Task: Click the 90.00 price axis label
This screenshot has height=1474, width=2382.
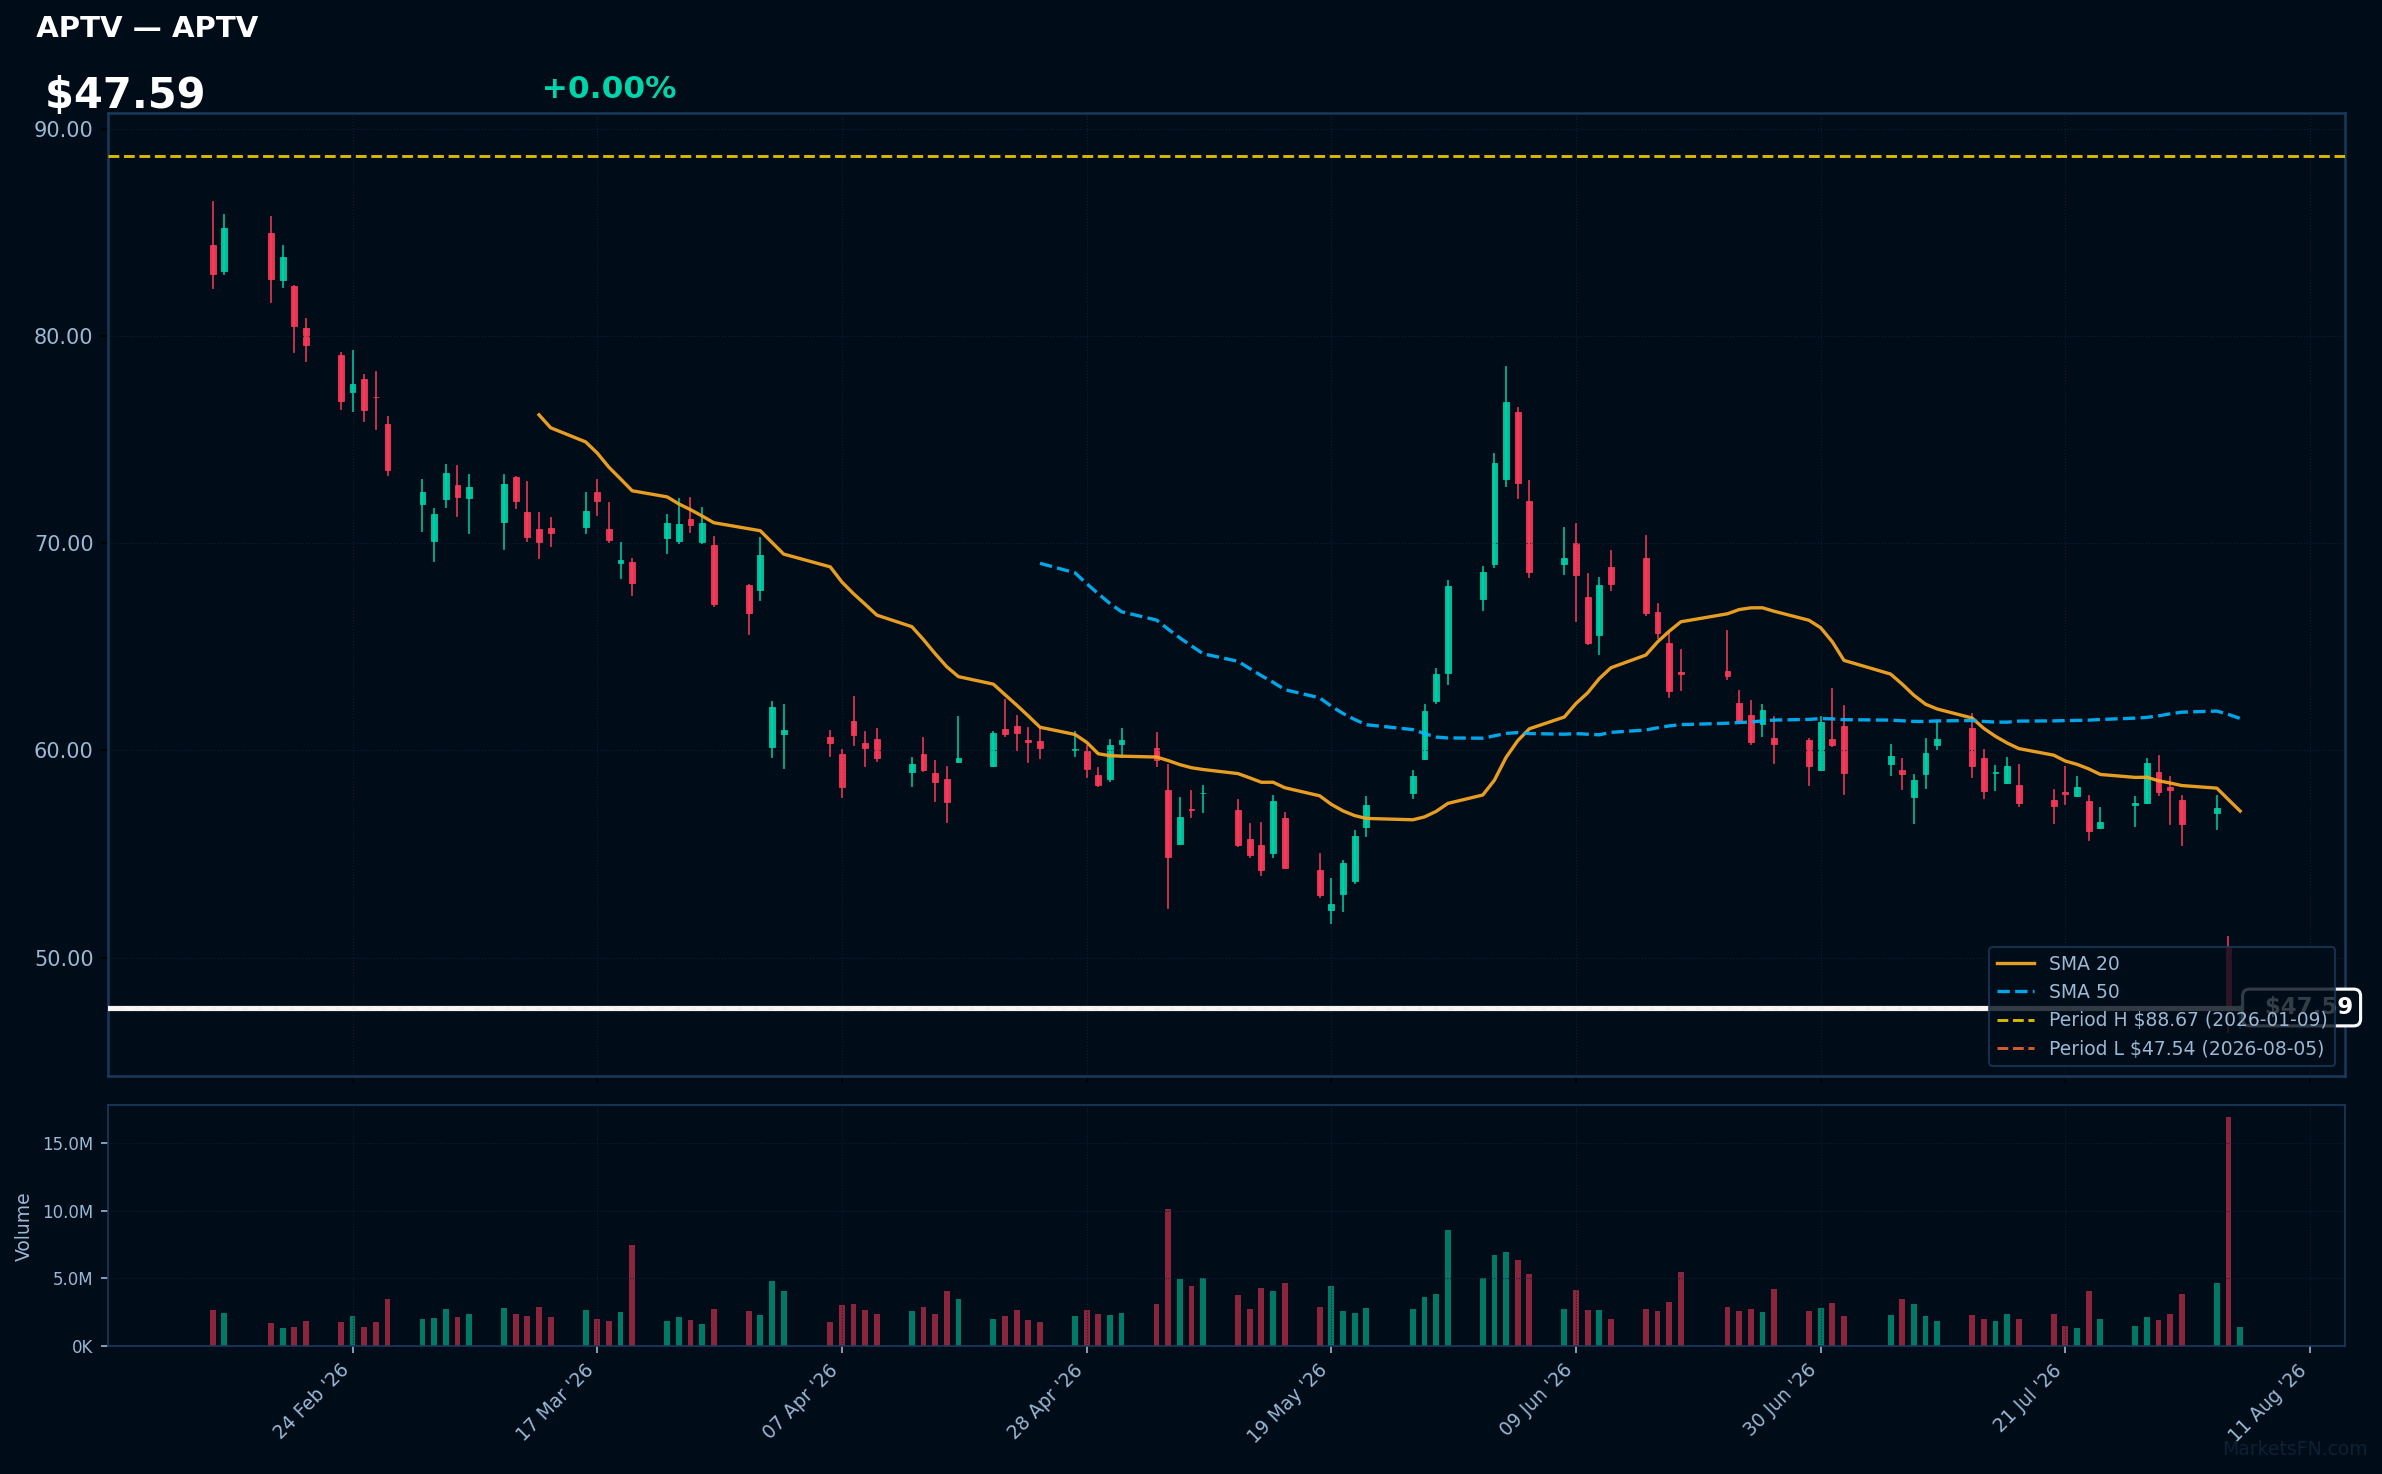Action: [63, 130]
